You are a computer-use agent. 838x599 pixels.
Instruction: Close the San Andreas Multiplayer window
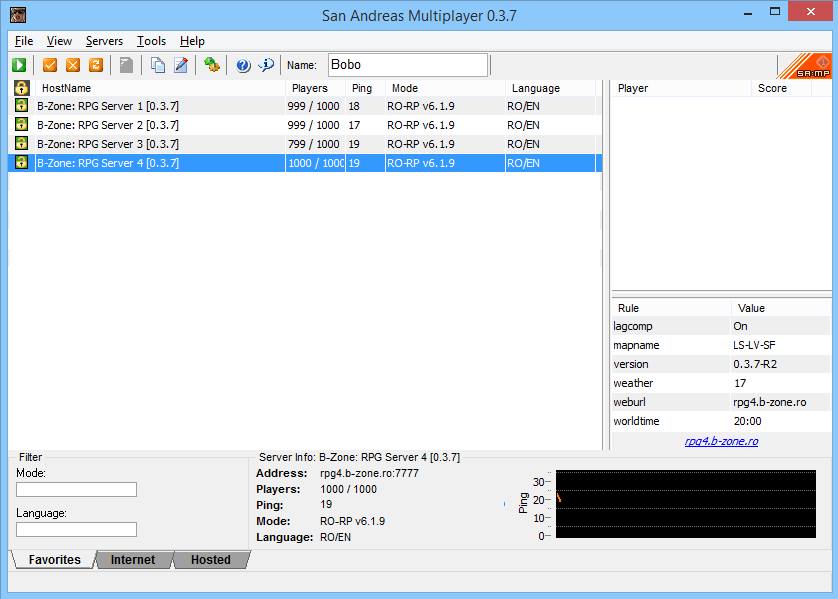(x=810, y=12)
